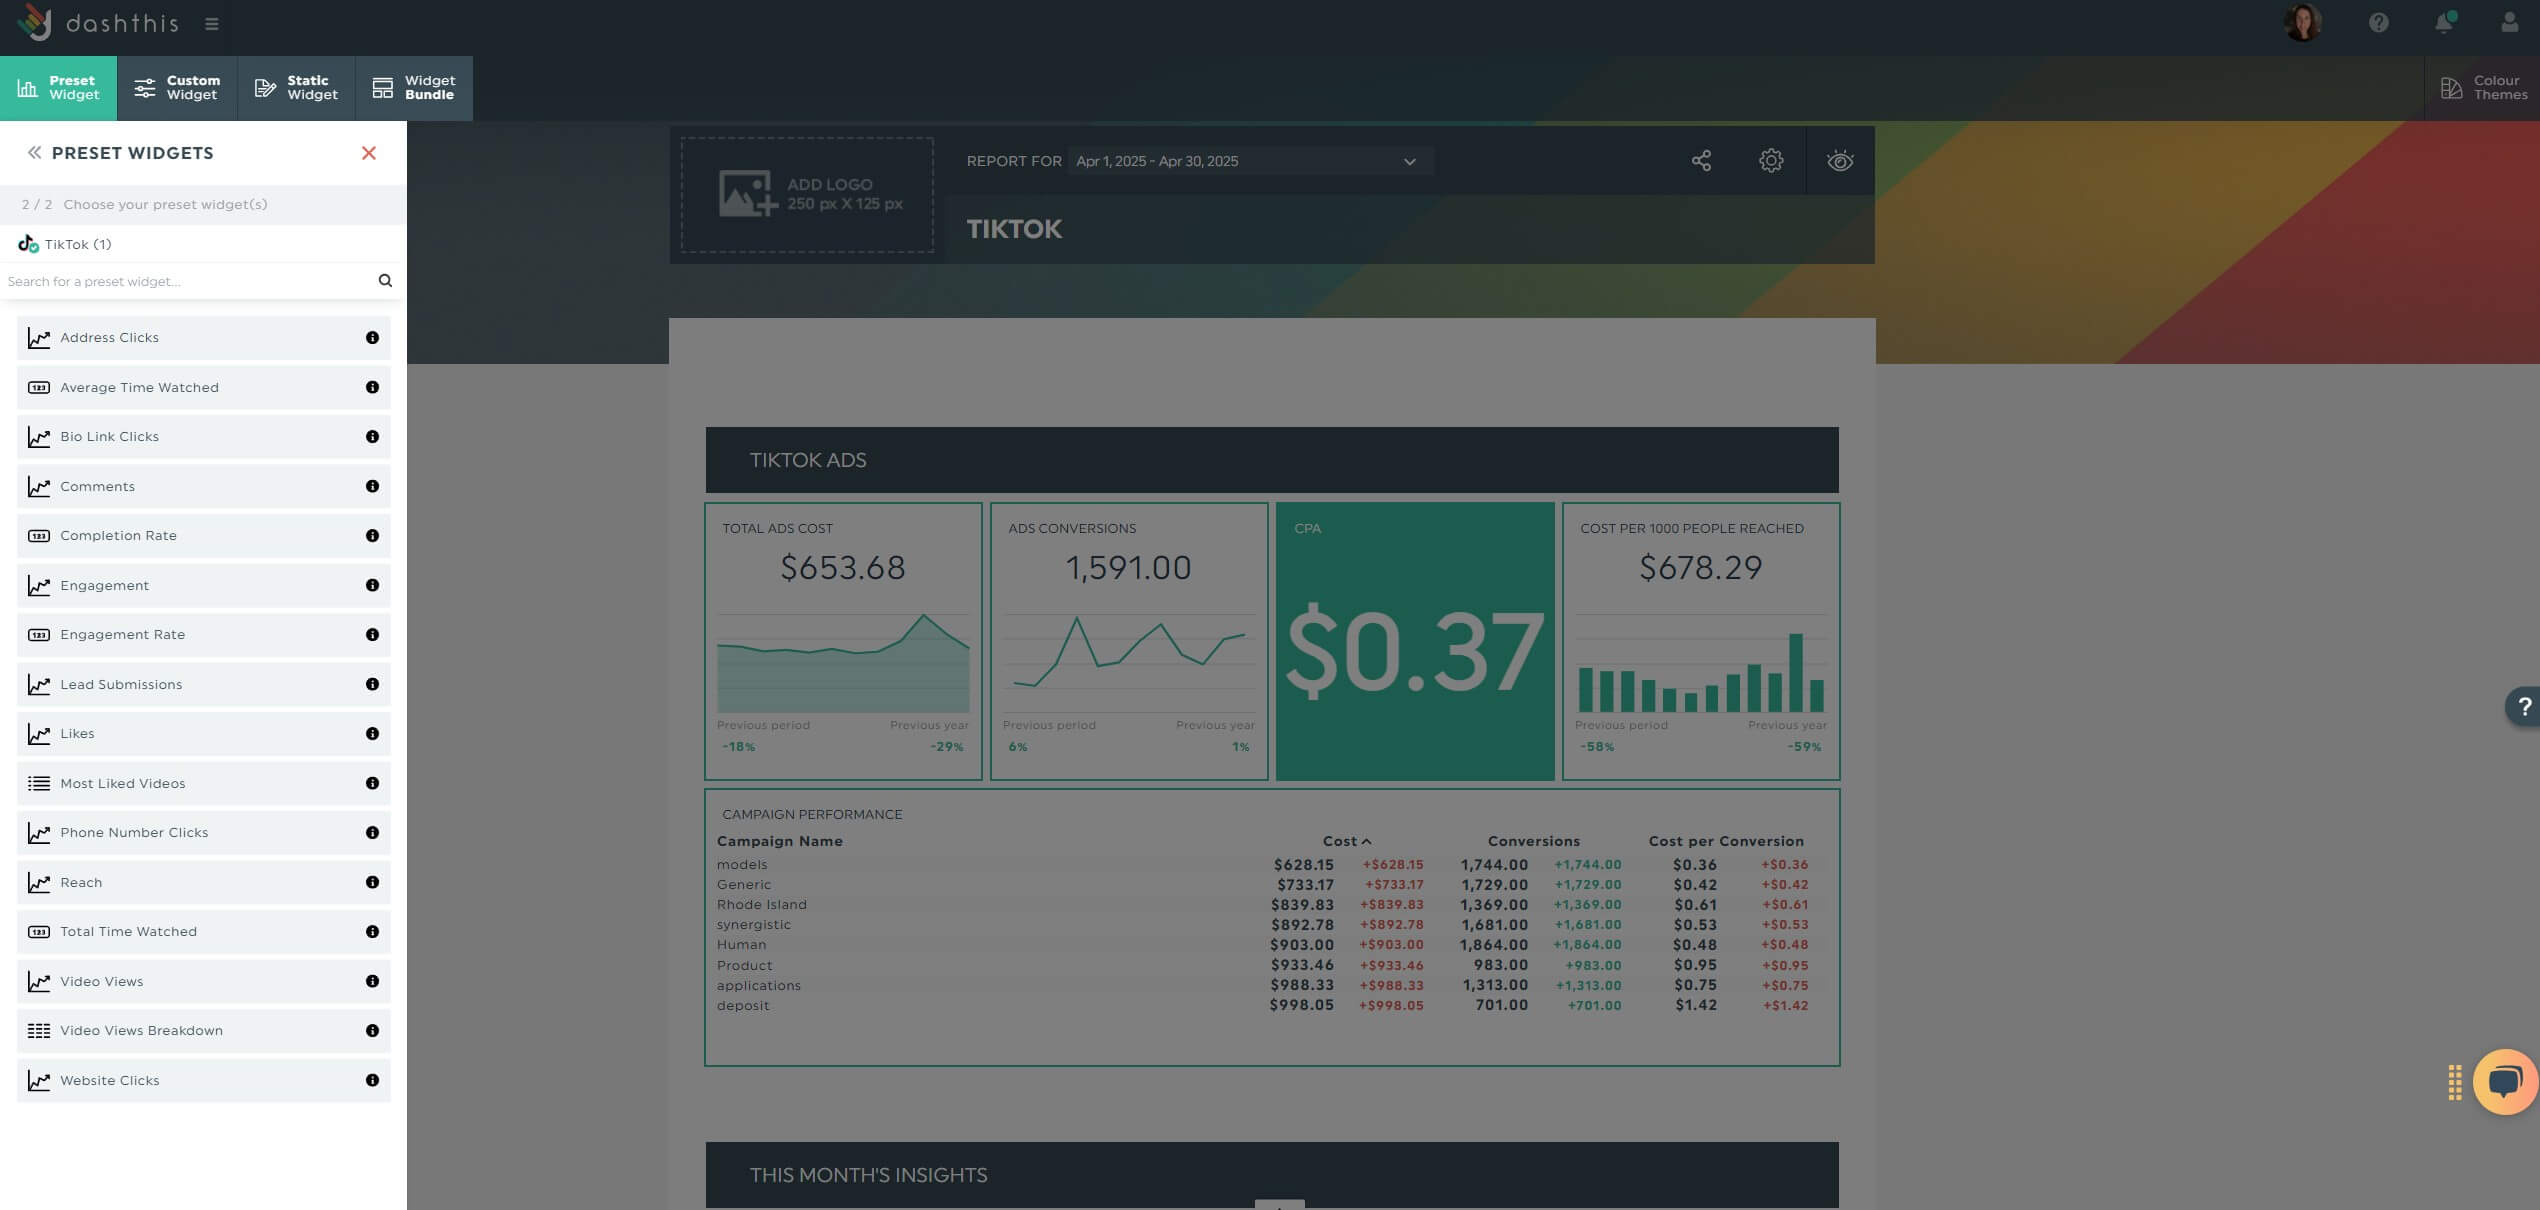Image resolution: width=2540 pixels, height=1210 pixels.
Task: Open dashboard settings gear icon
Action: click(1771, 161)
